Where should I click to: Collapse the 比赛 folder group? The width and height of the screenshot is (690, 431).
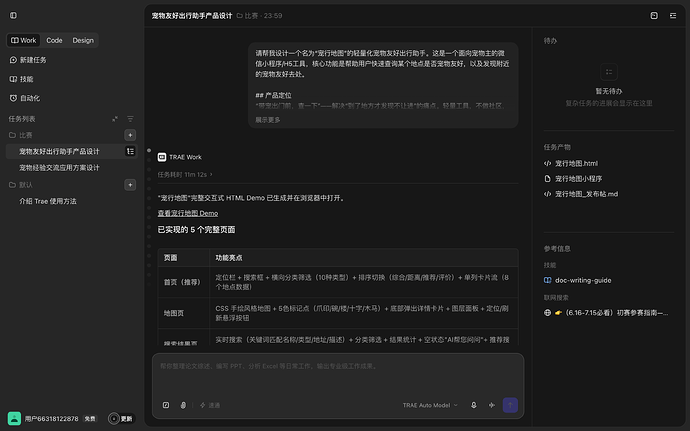21,135
